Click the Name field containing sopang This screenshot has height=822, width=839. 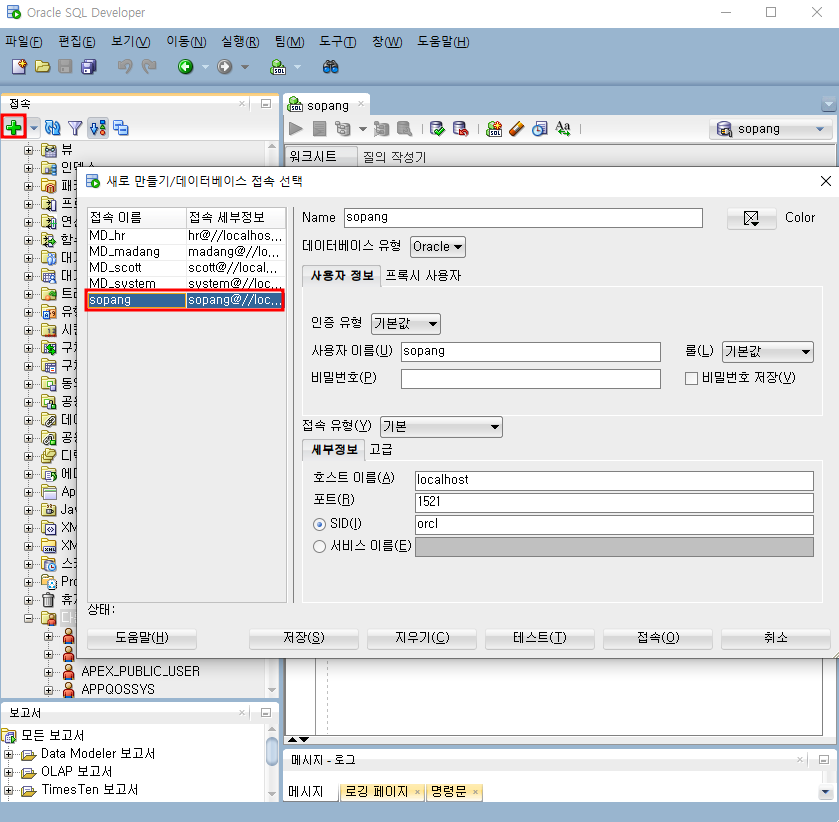523,218
